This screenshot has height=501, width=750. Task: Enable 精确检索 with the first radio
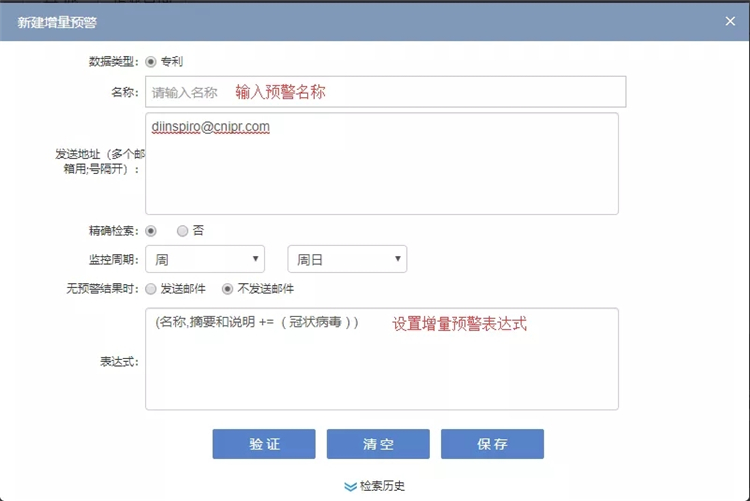coord(151,231)
